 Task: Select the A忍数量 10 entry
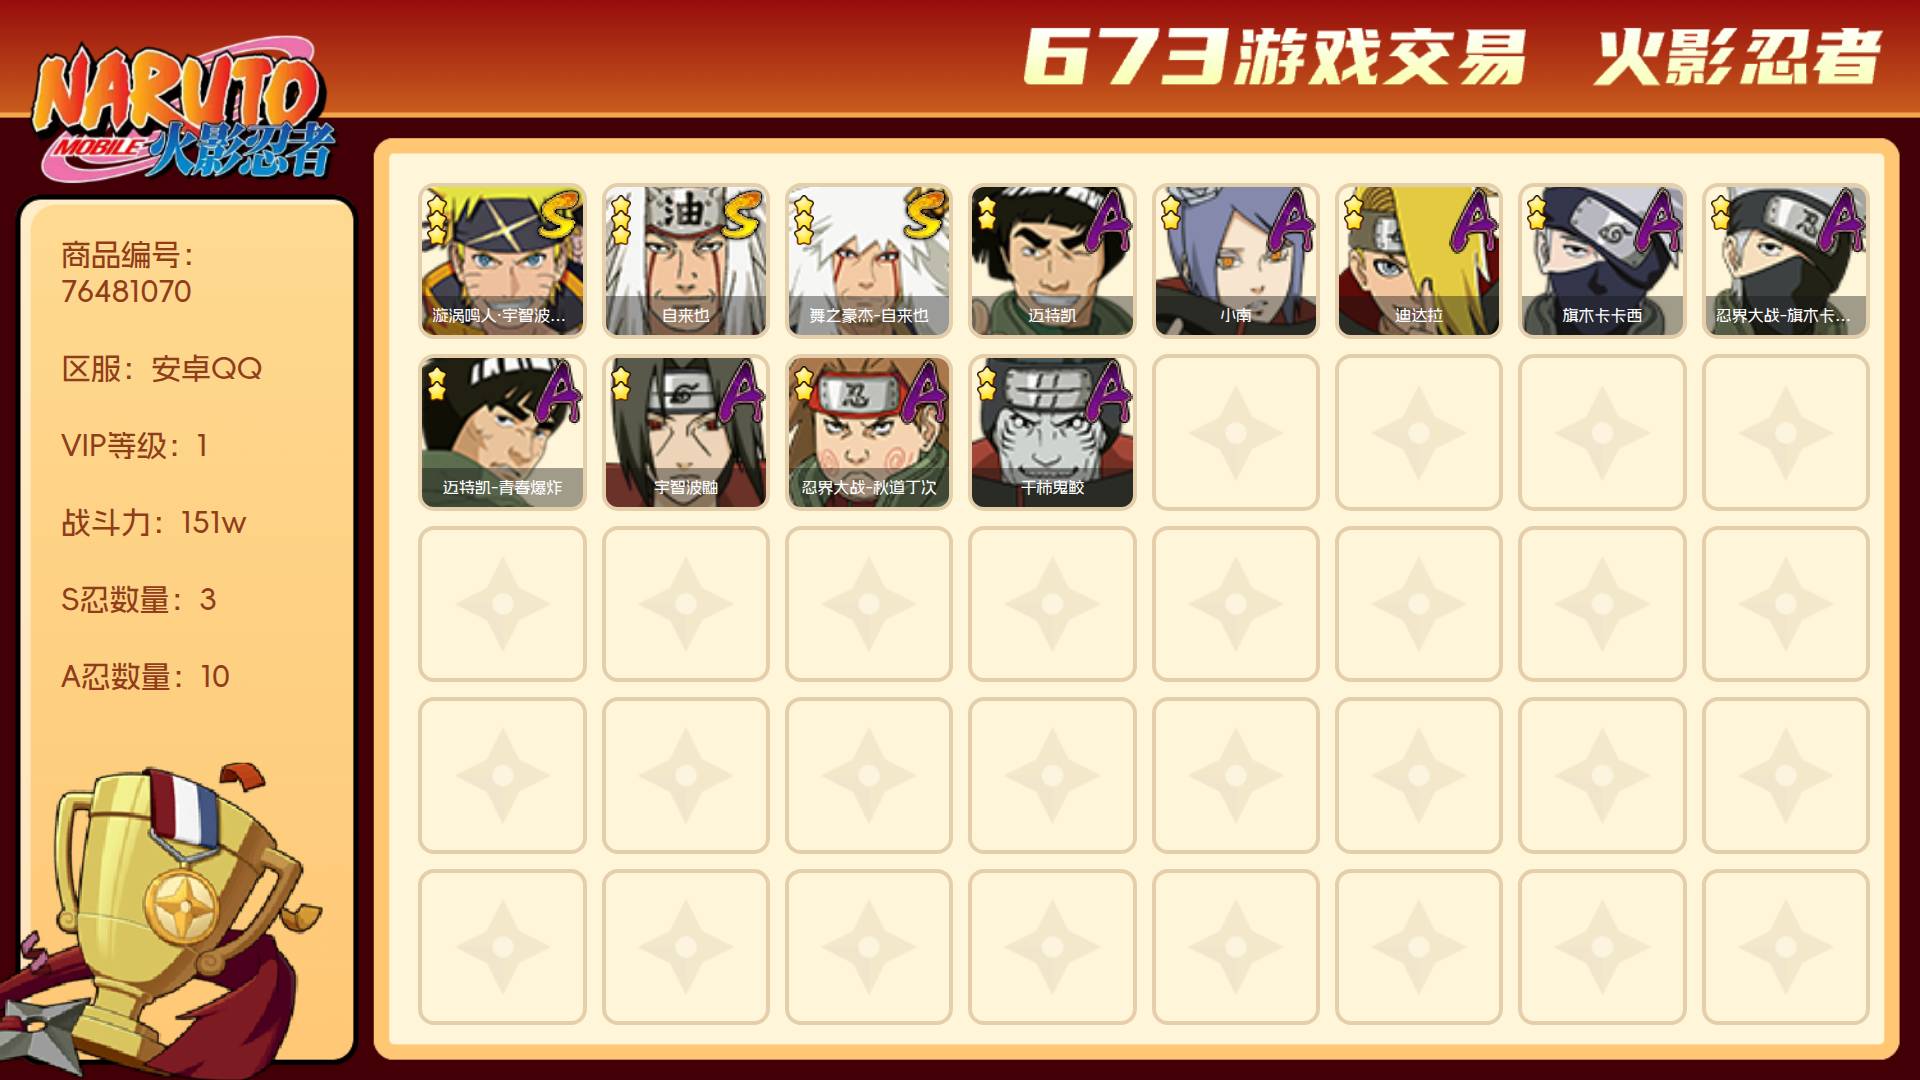[145, 676]
